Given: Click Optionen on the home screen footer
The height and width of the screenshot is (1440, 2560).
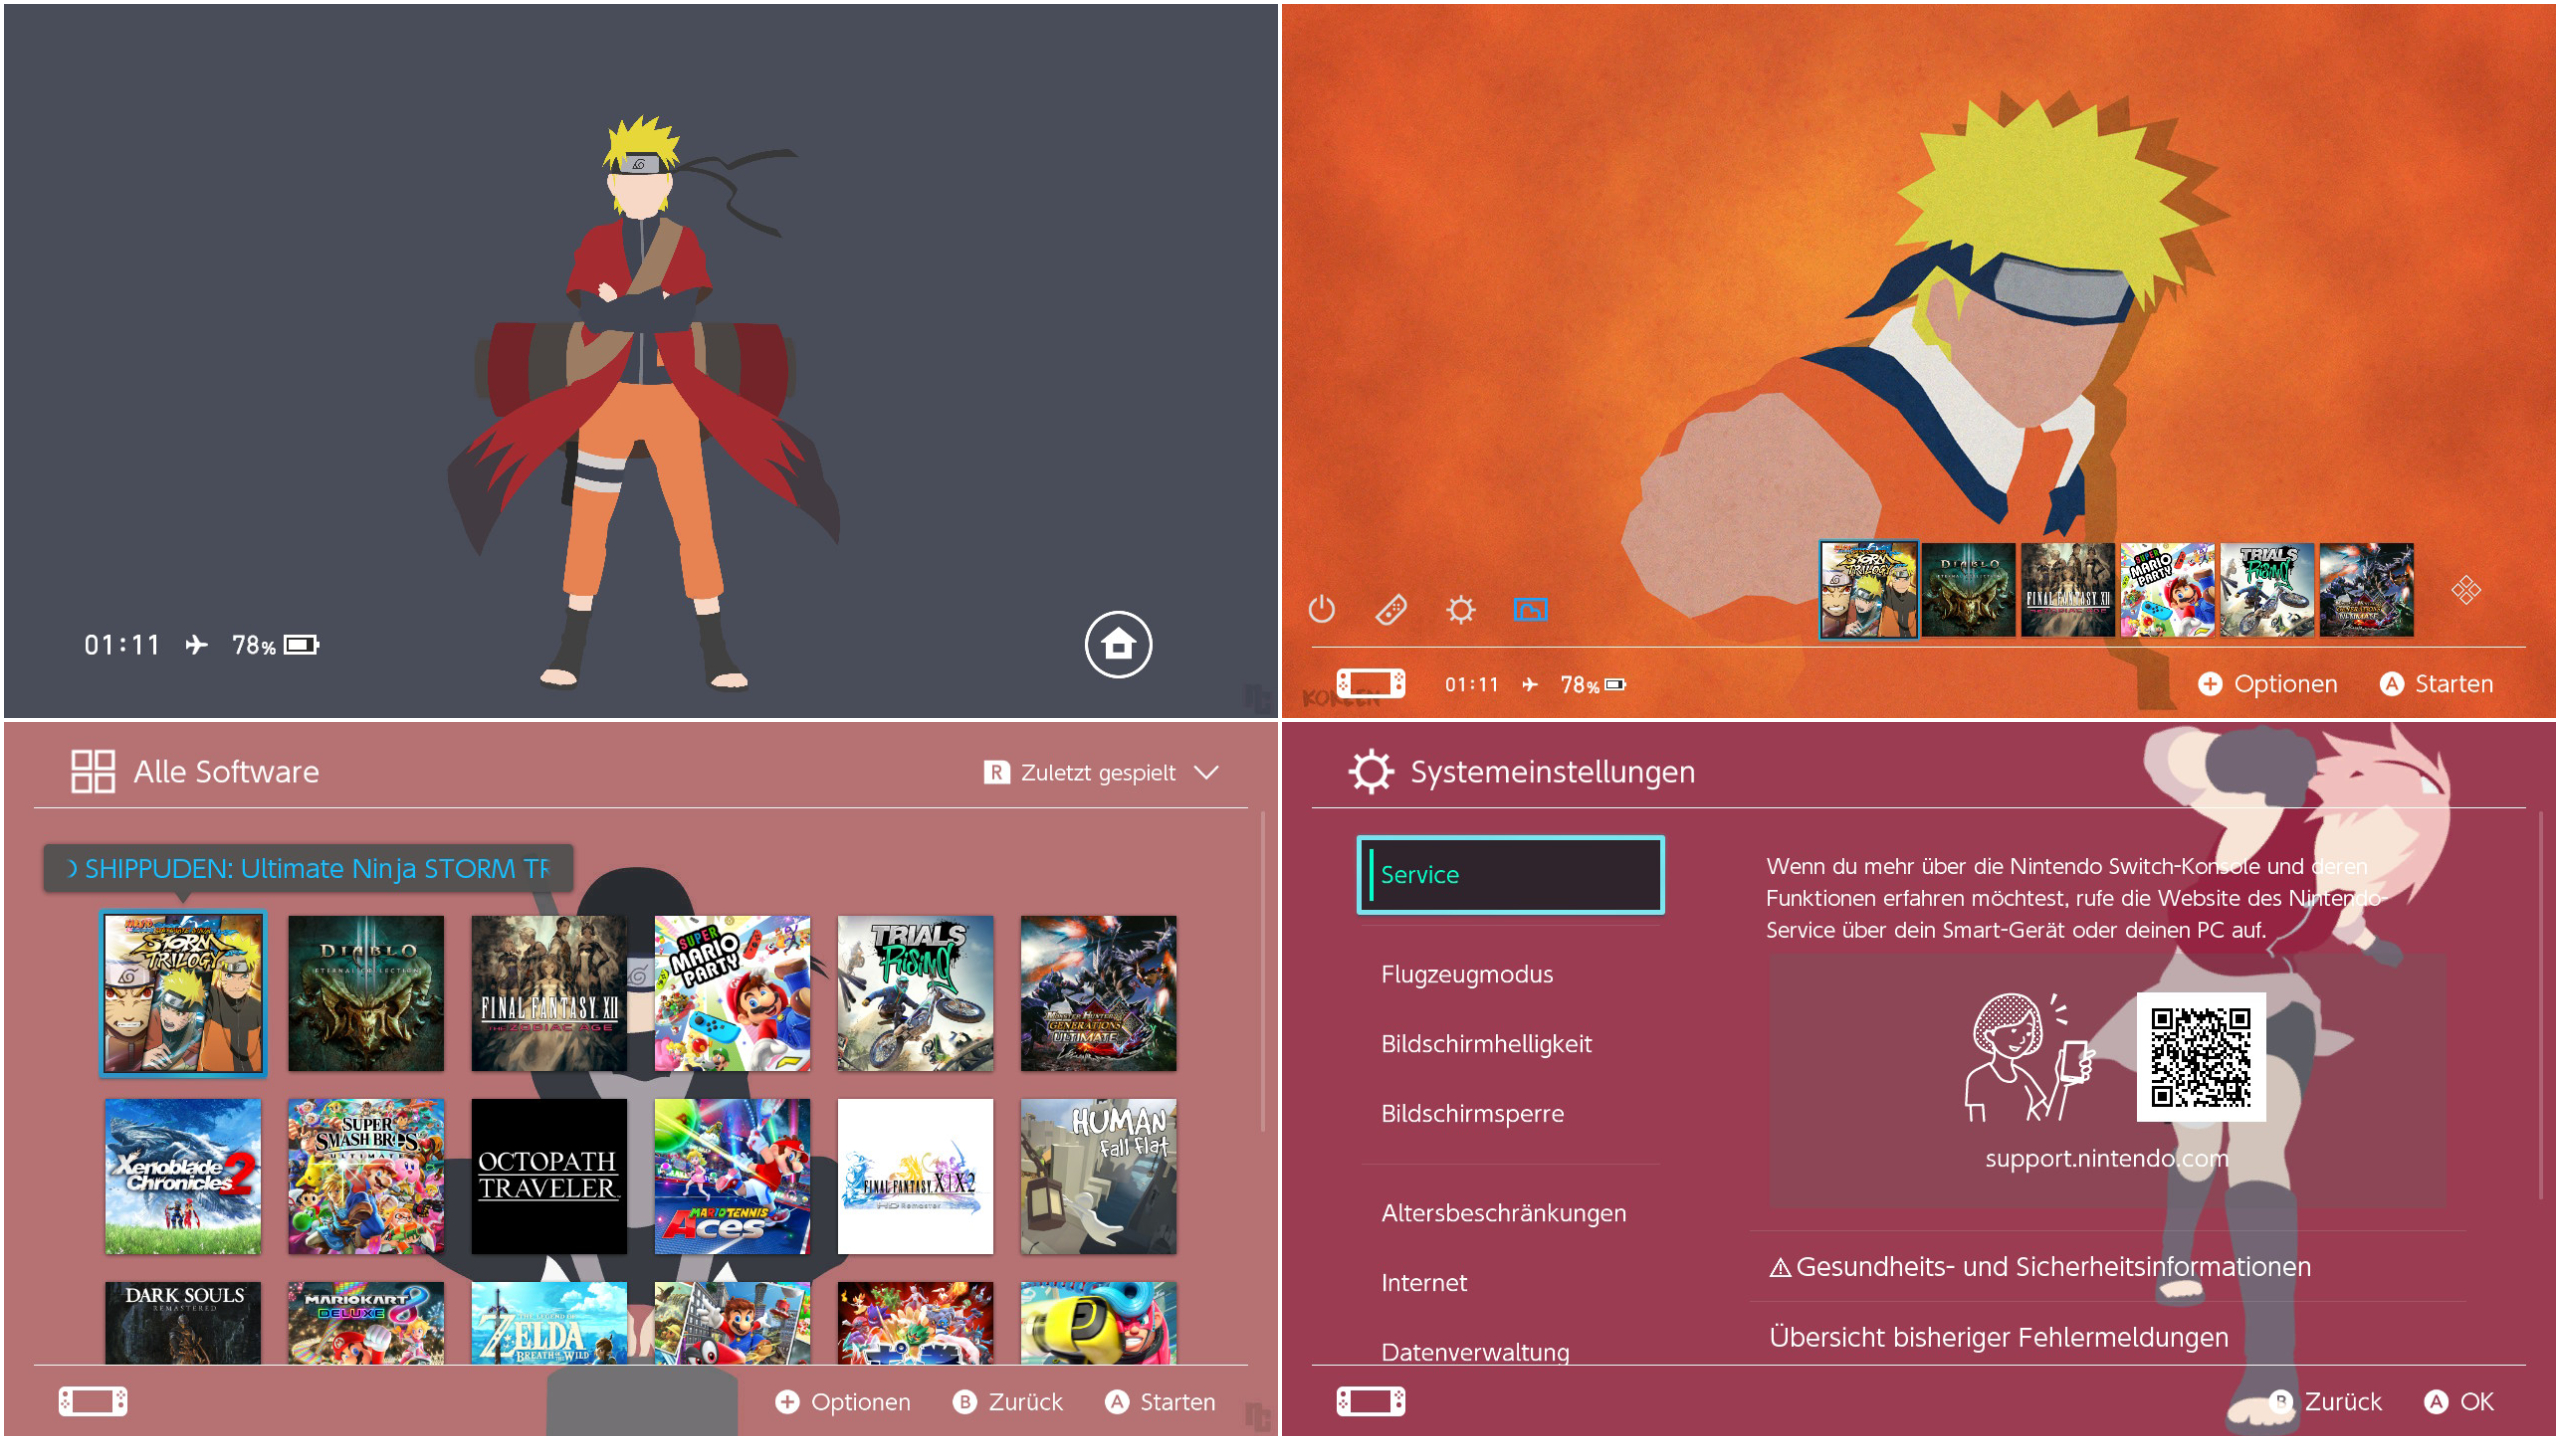Looking at the screenshot, I should coord(2267,684).
